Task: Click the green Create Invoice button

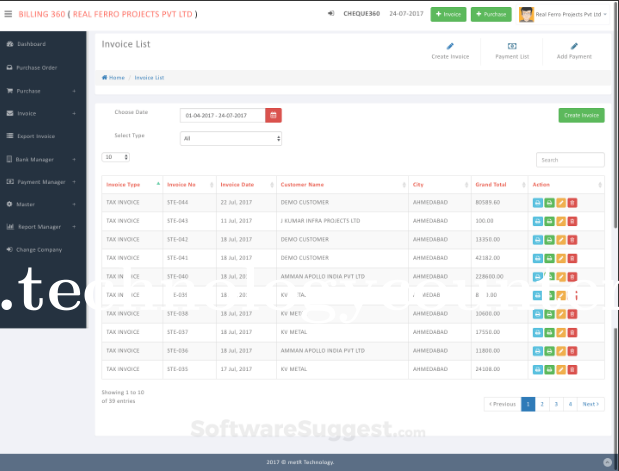Action: [x=581, y=115]
